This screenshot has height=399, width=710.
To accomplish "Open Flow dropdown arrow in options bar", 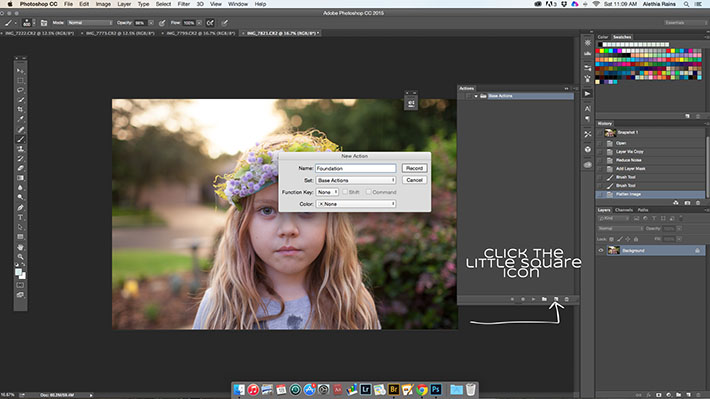I will pyautogui.click(x=199, y=23).
